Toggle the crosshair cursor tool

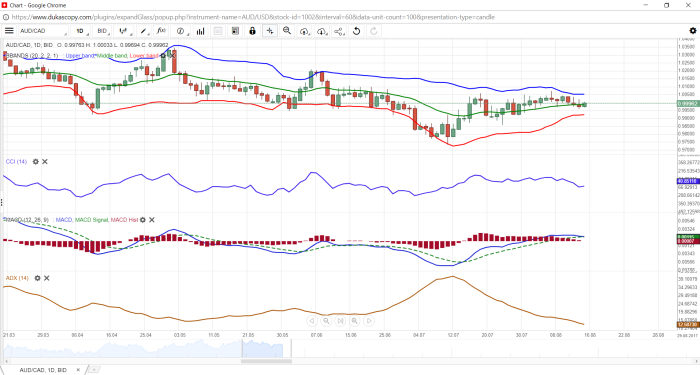click(x=270, y=31)
